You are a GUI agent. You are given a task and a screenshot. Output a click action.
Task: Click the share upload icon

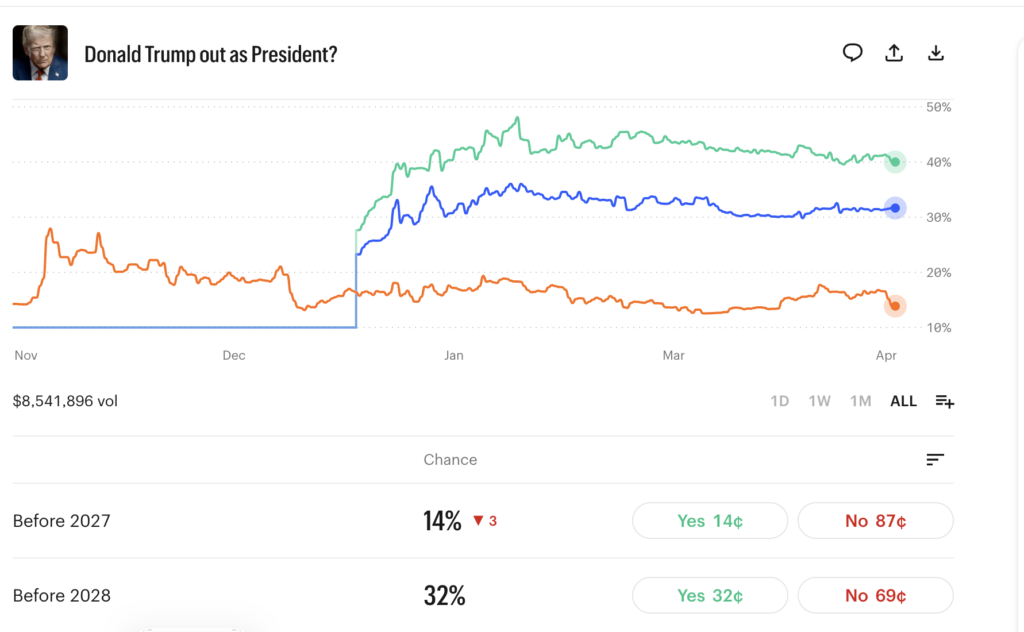894,53
